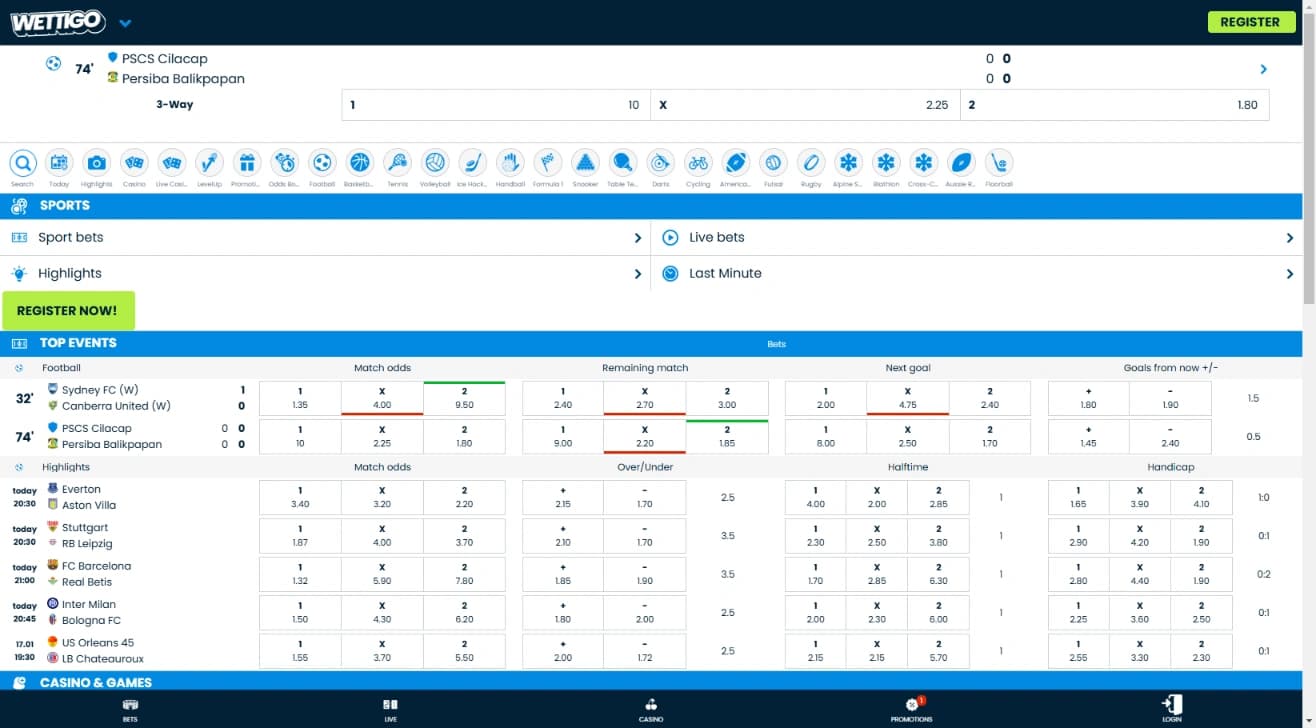This screenshot has height=728, width=1316.
Task: Click the Darts sport icon
Action: 660,163
